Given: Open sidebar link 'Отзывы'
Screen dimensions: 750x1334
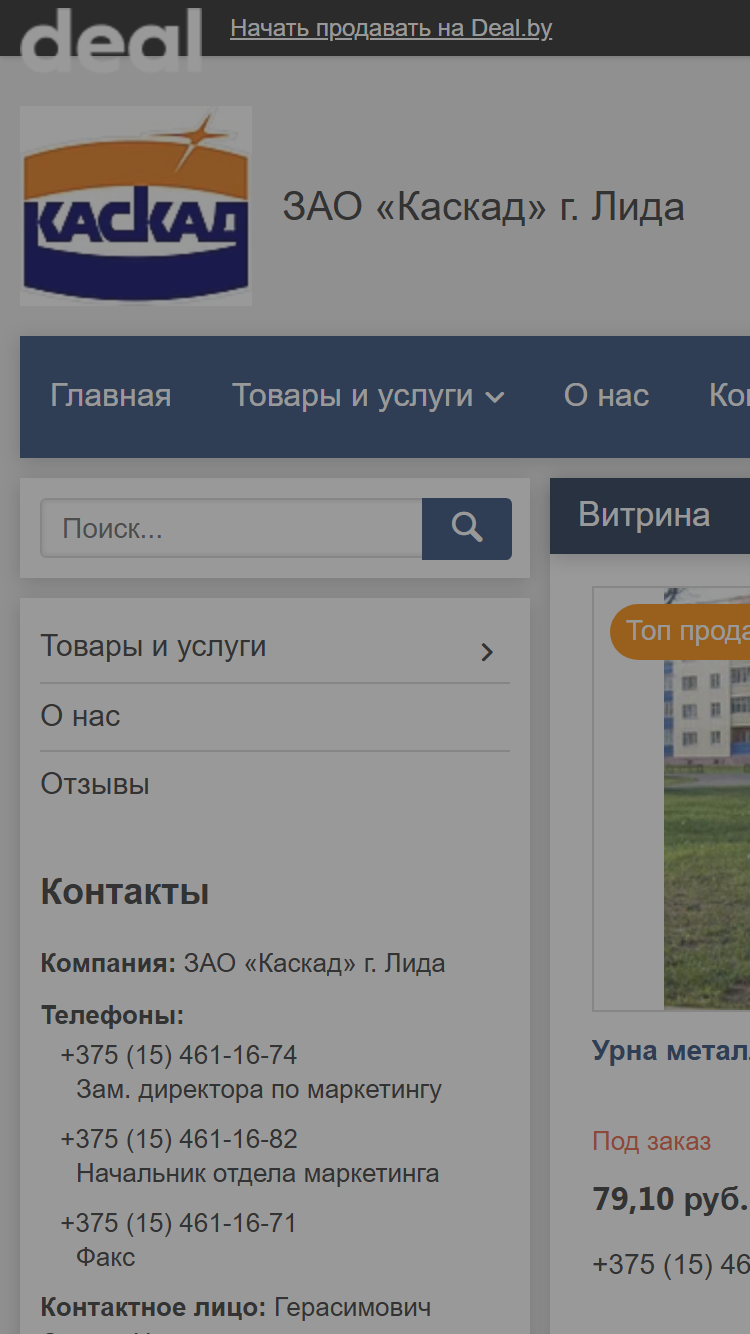Looking at the screenshot, I should pyautogui.click(x=95, y=784).
